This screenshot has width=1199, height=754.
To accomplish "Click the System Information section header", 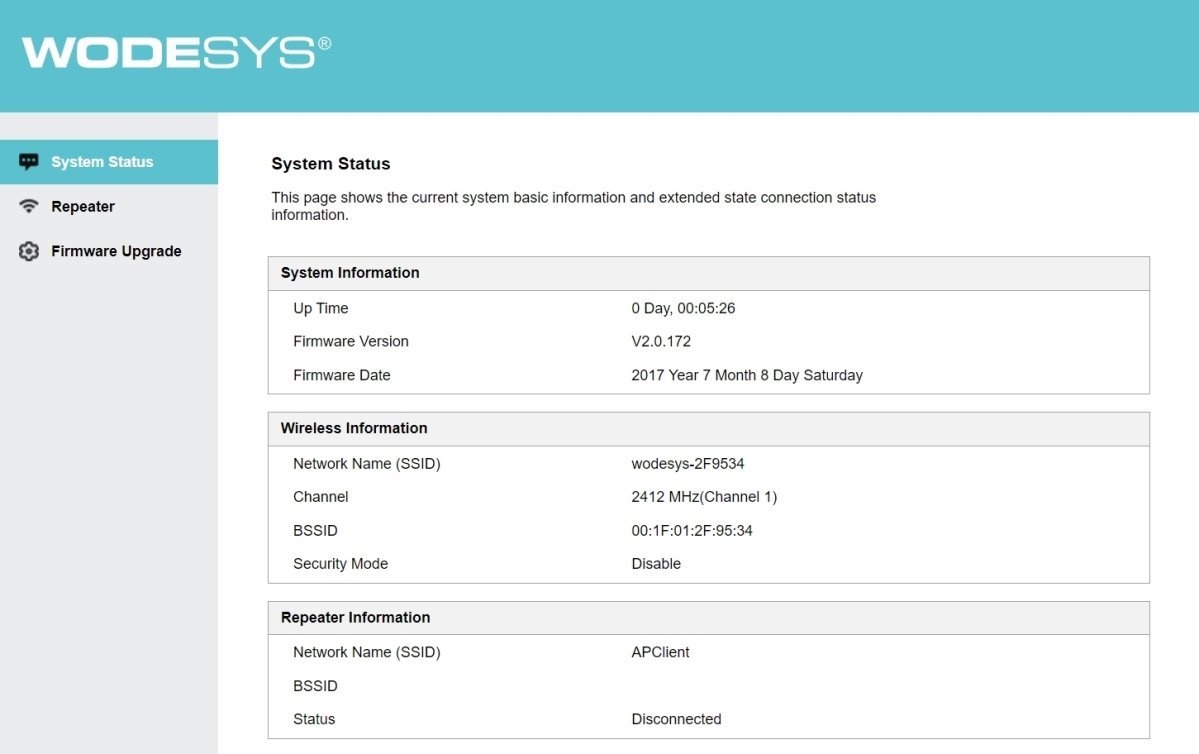I will click(x=350, y=273).
